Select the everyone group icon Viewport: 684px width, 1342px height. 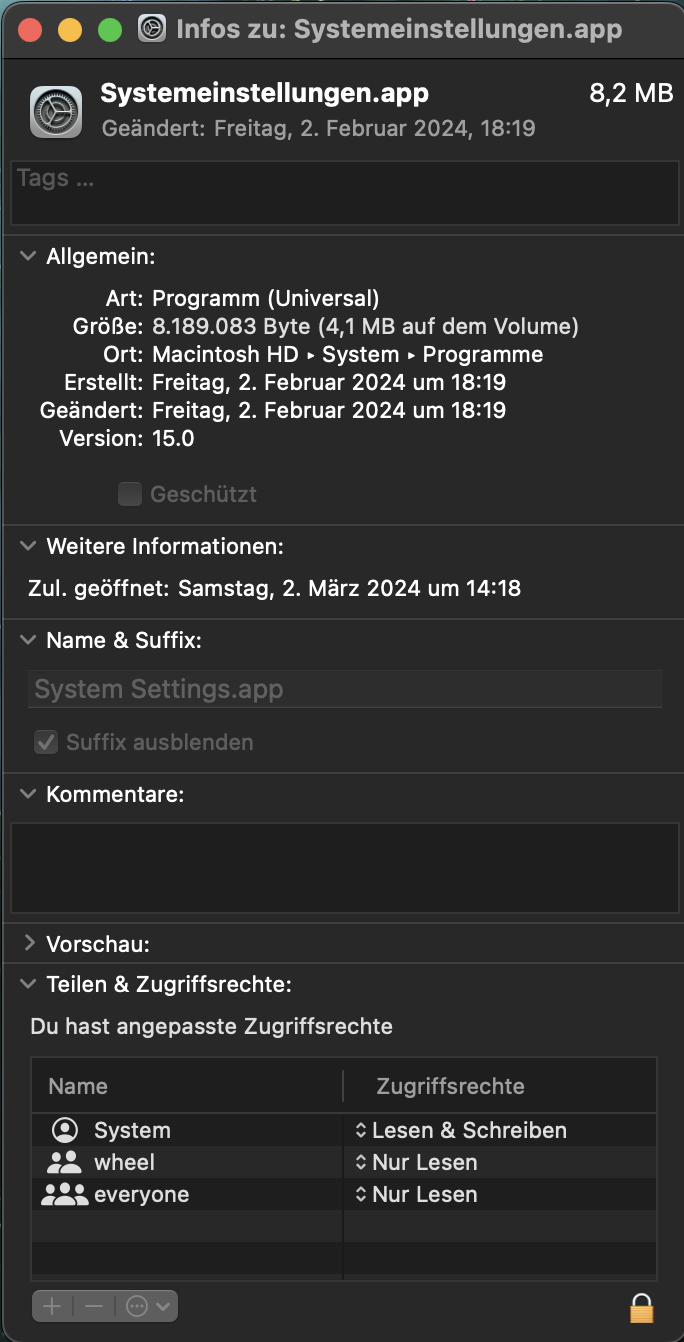(65, 1194)
